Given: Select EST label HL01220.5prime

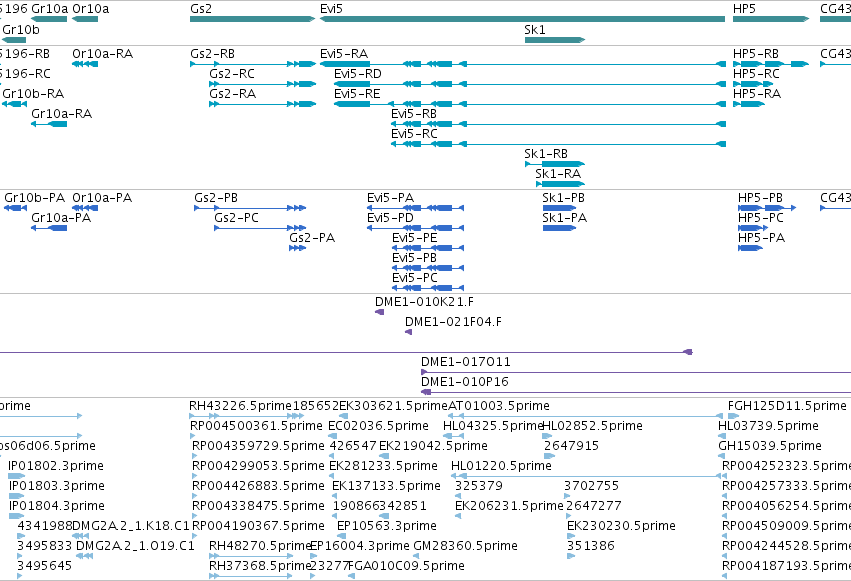Looking at the screenshot, I should tap(501, 467).
